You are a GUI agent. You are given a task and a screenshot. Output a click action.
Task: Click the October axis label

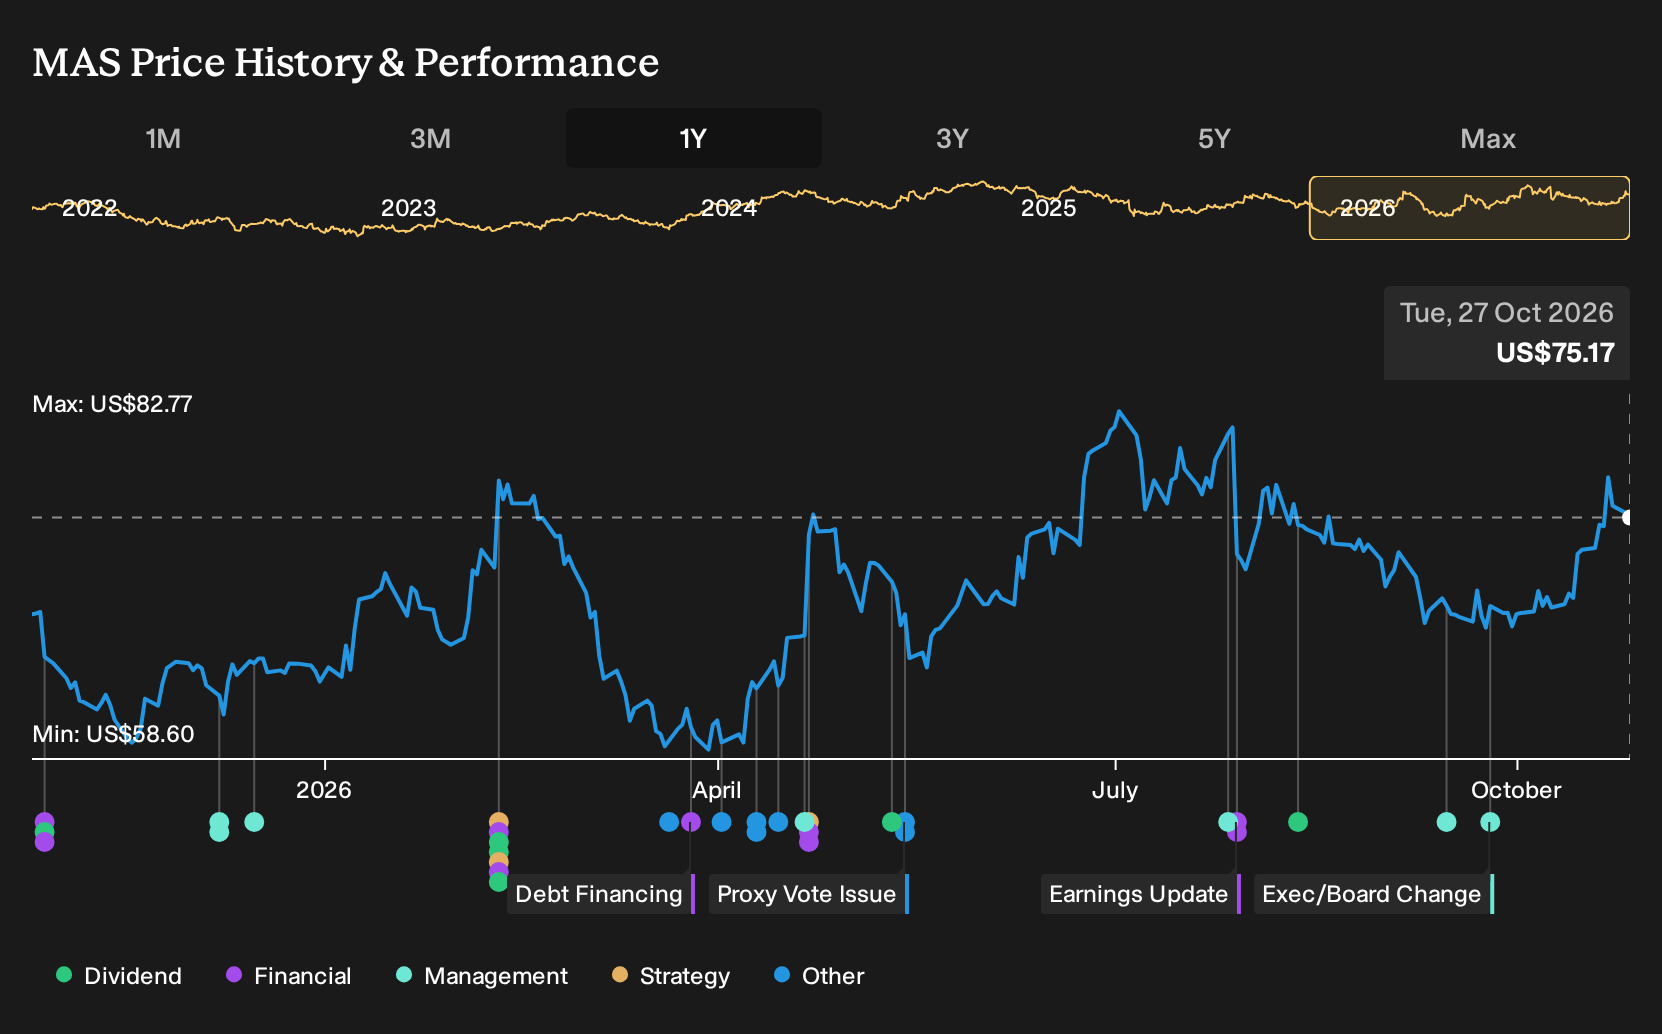(x=1516, y=790)
